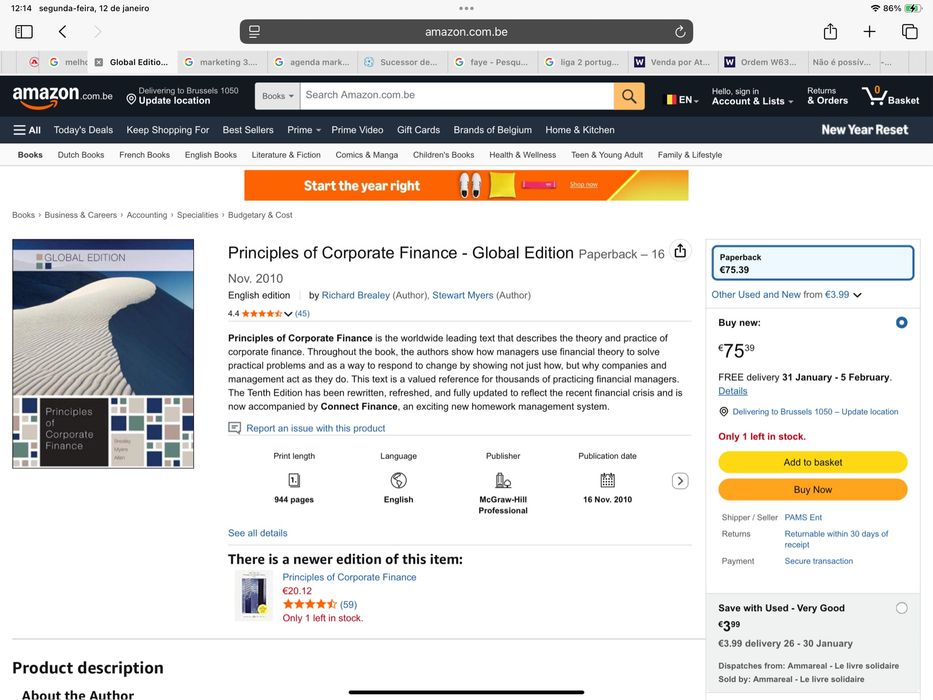Image resolution: width=933 pixels, height=700 pixels.
Task: Share this product via the title share icon
Action: (680, 251)
